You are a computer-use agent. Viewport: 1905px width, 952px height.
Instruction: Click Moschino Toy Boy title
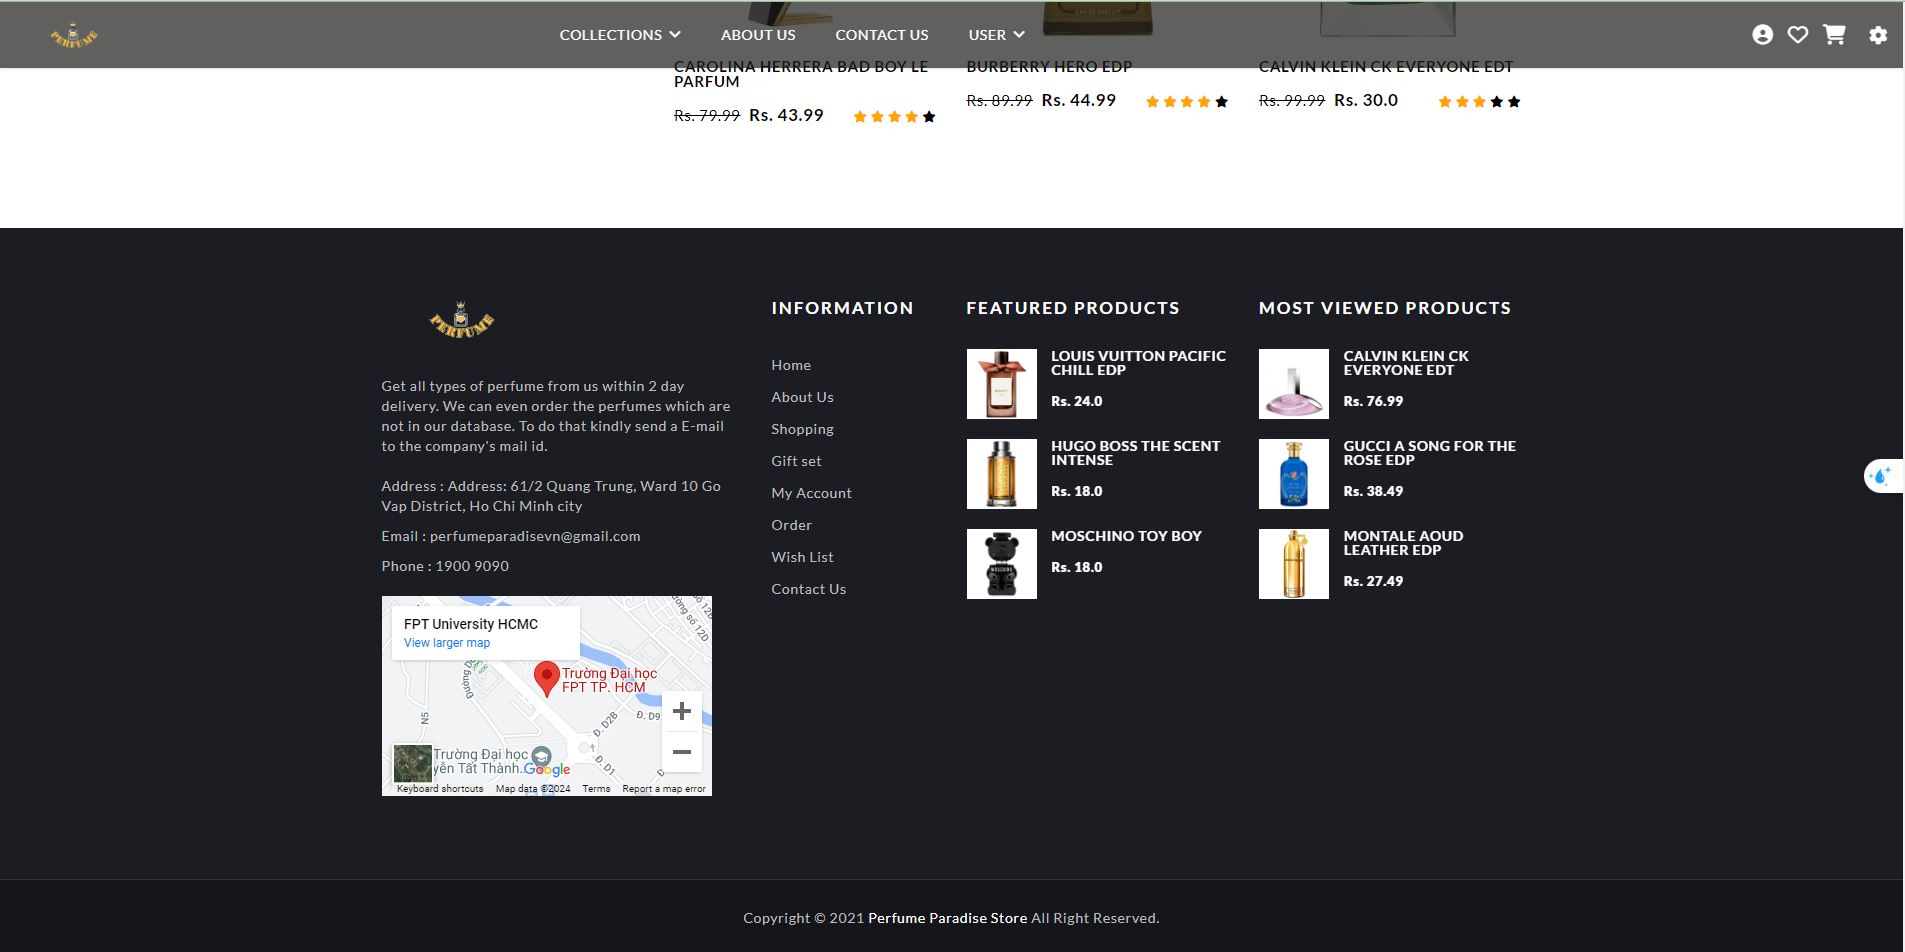1126,536
